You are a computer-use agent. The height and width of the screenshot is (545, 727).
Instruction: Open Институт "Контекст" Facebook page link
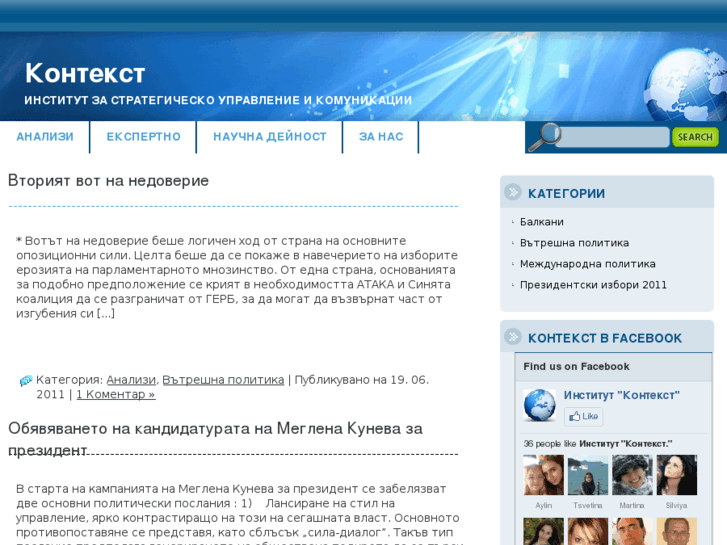click(621, 395)
